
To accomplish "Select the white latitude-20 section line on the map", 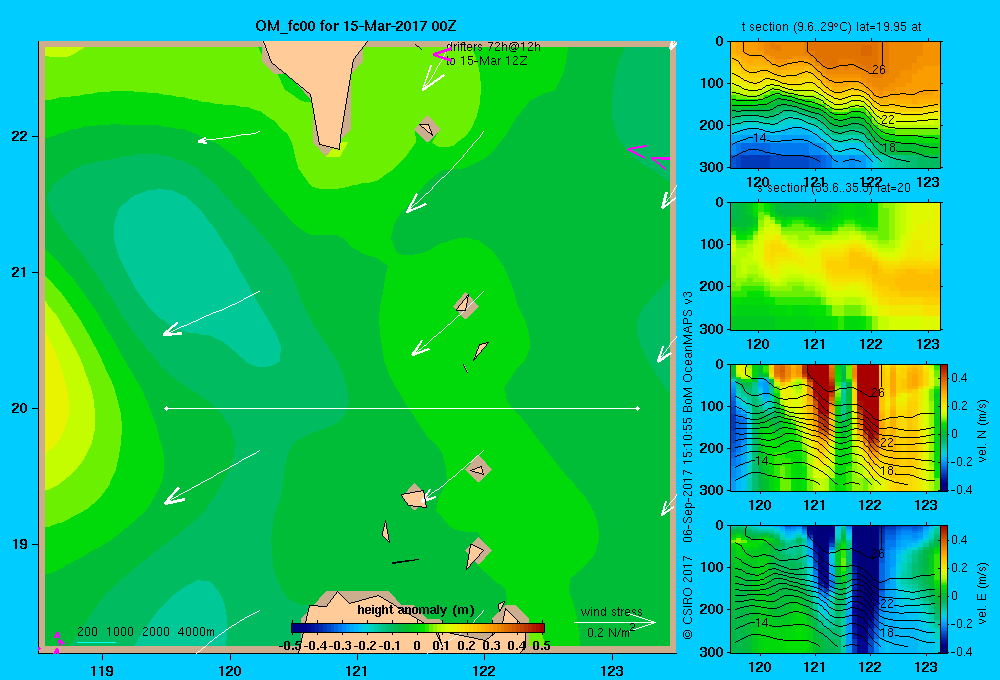I will (402, 408).
